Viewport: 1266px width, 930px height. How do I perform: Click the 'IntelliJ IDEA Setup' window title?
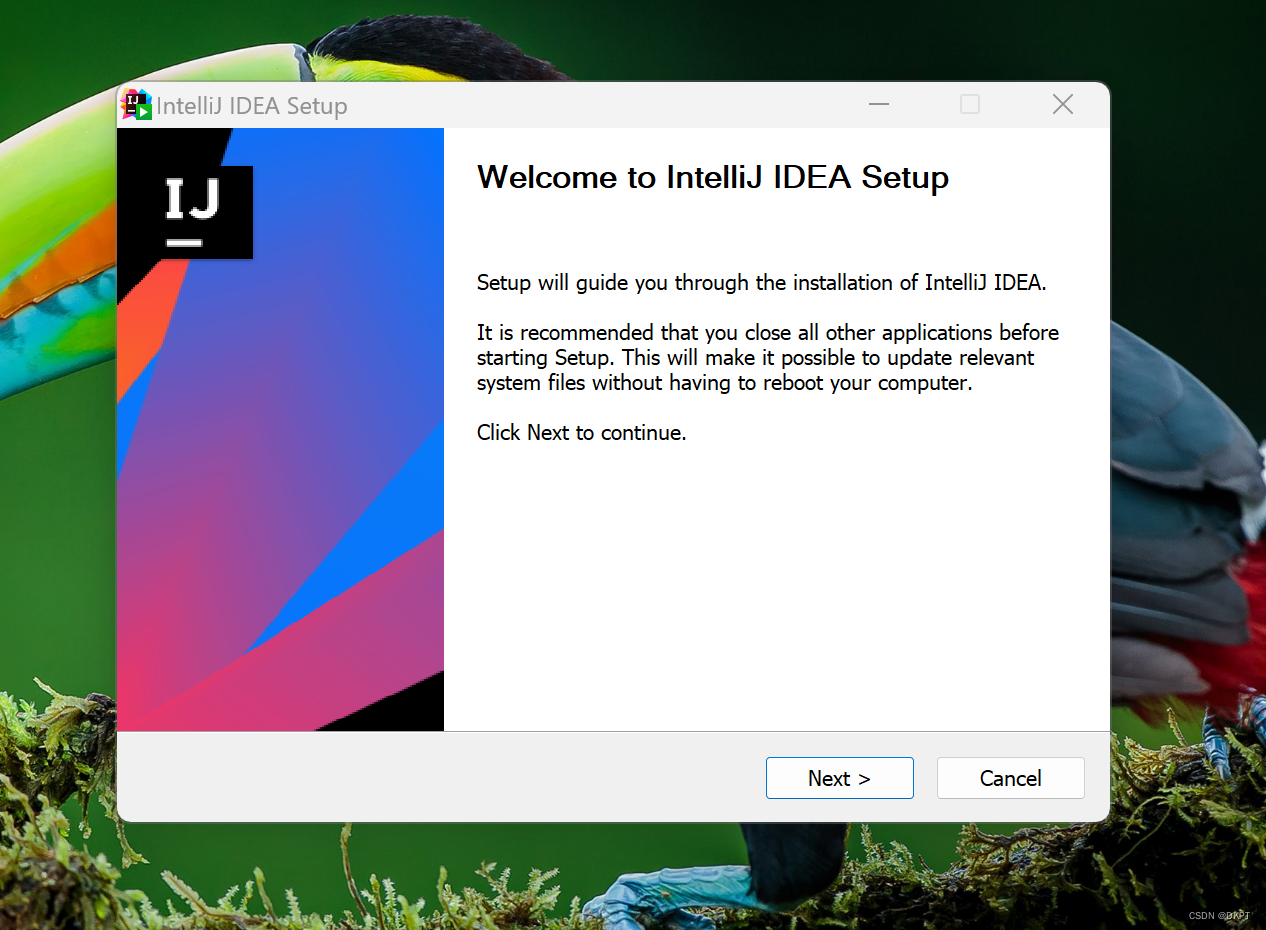click(x=252, y=106)
